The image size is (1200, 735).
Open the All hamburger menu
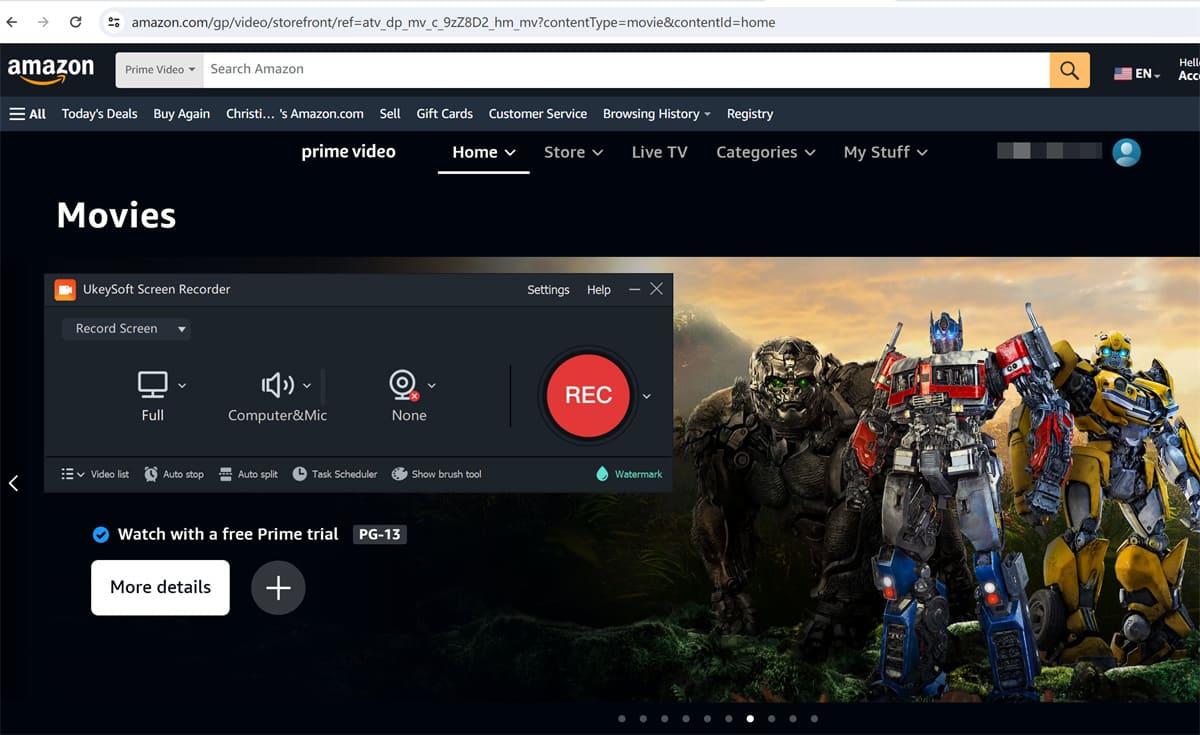[x=28, y=114]
